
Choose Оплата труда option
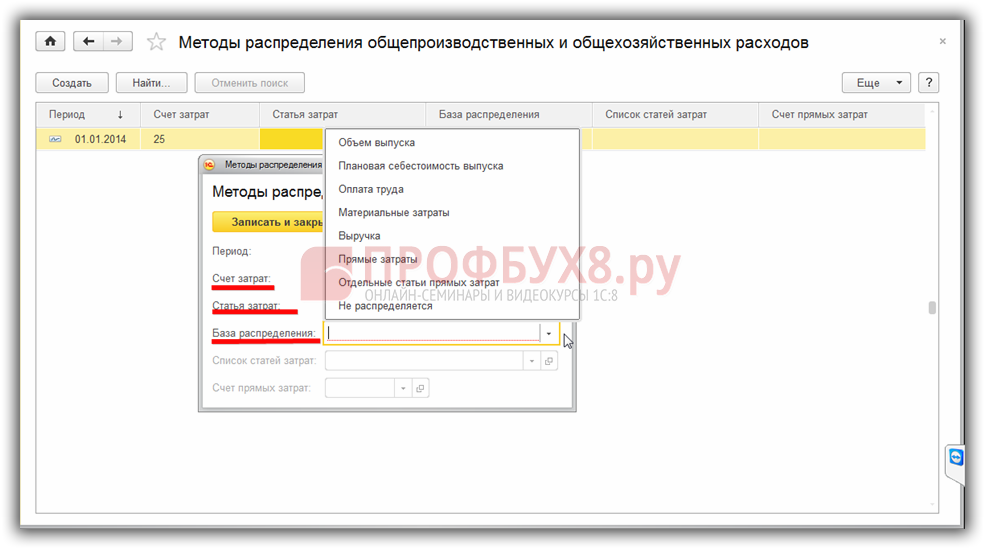pos(370,189)
